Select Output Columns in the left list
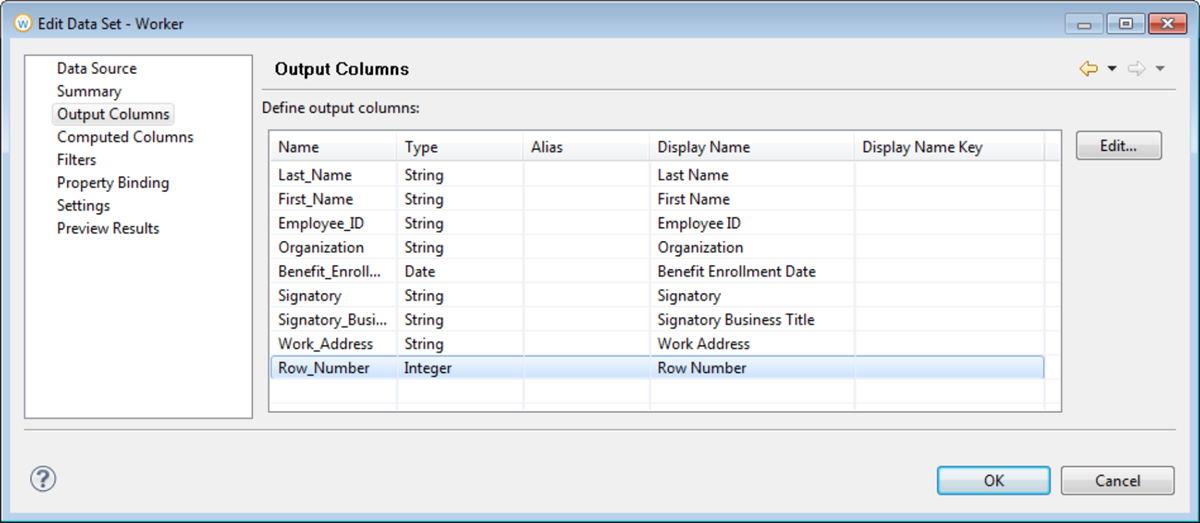 tap(113, 114)
